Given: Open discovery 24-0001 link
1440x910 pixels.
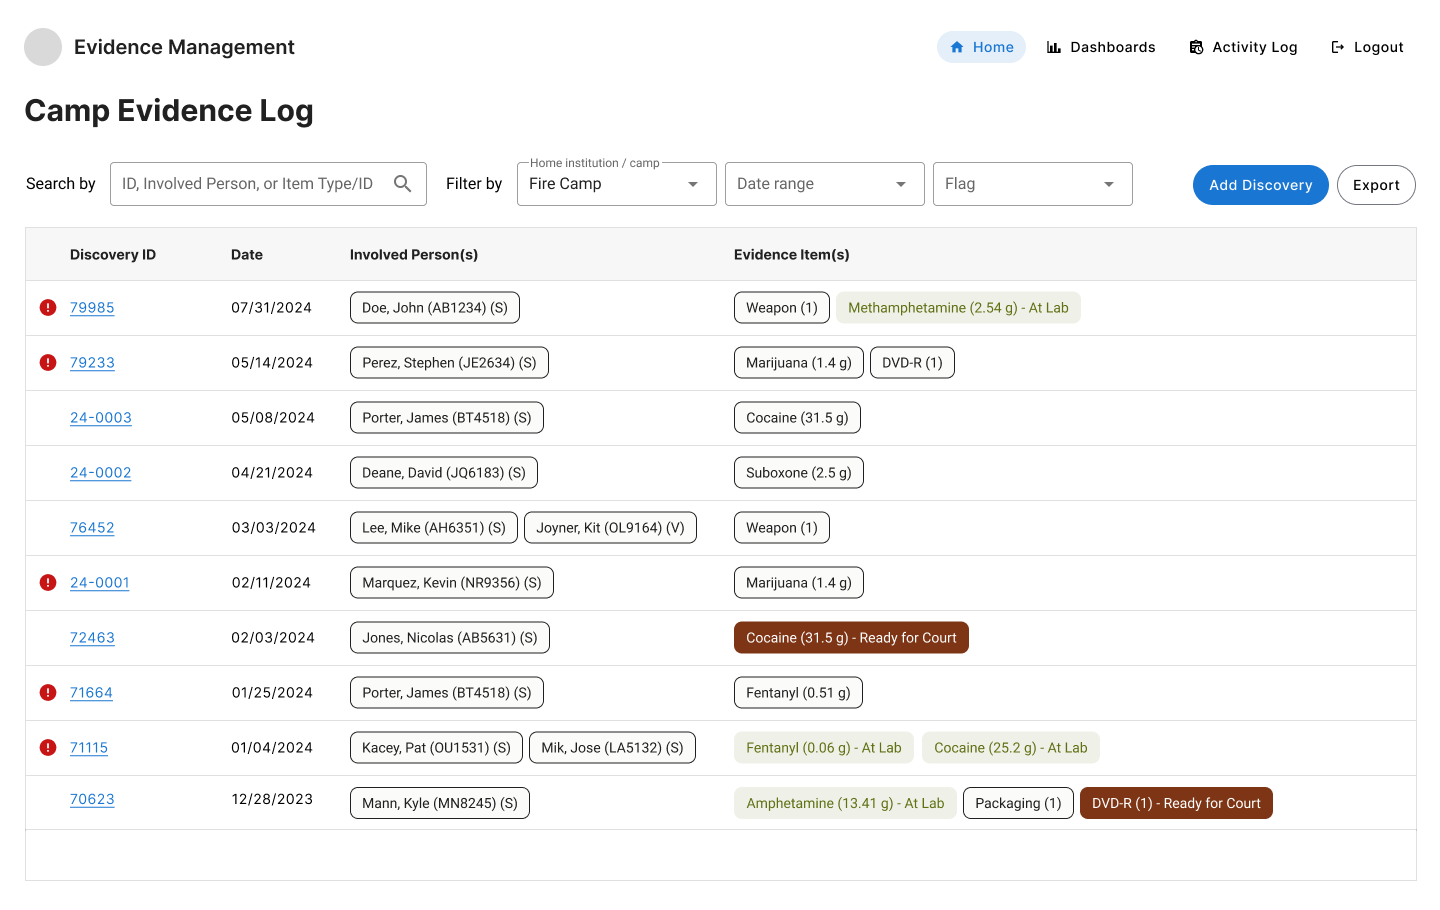Looking at the screenshot, I should pos(100,583).
